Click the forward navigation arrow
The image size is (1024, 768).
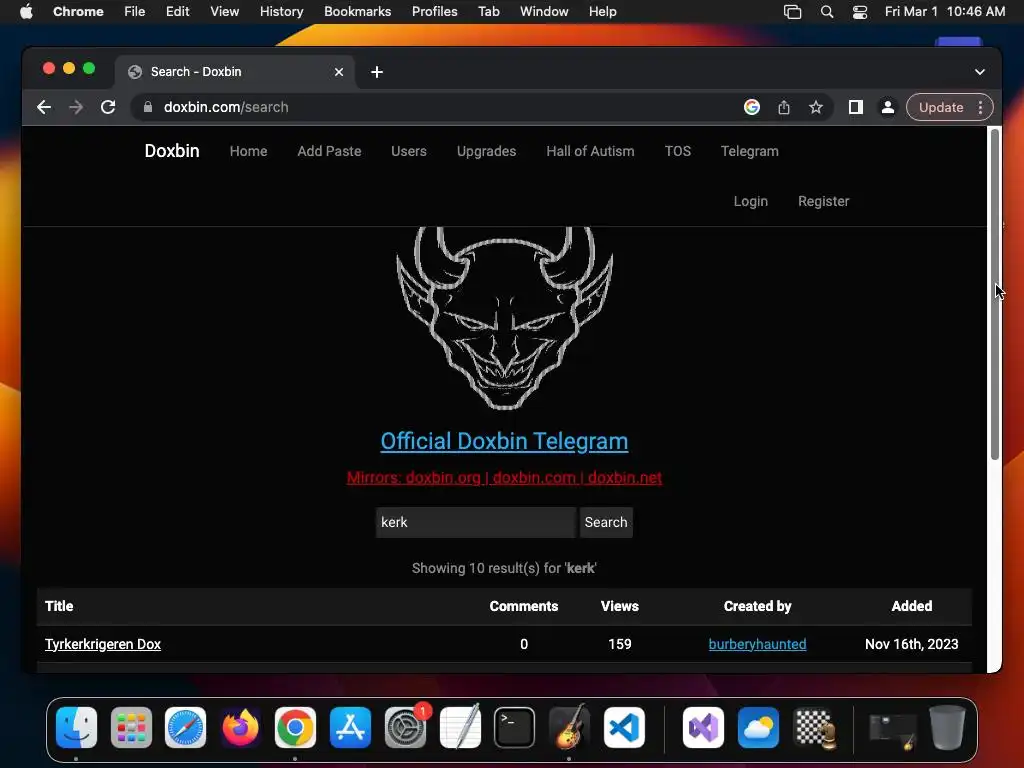[x=76, y=107]
